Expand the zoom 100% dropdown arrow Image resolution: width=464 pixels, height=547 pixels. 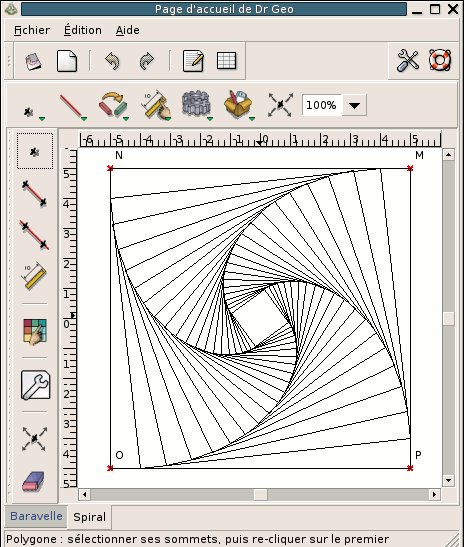(x=354, y=105)
